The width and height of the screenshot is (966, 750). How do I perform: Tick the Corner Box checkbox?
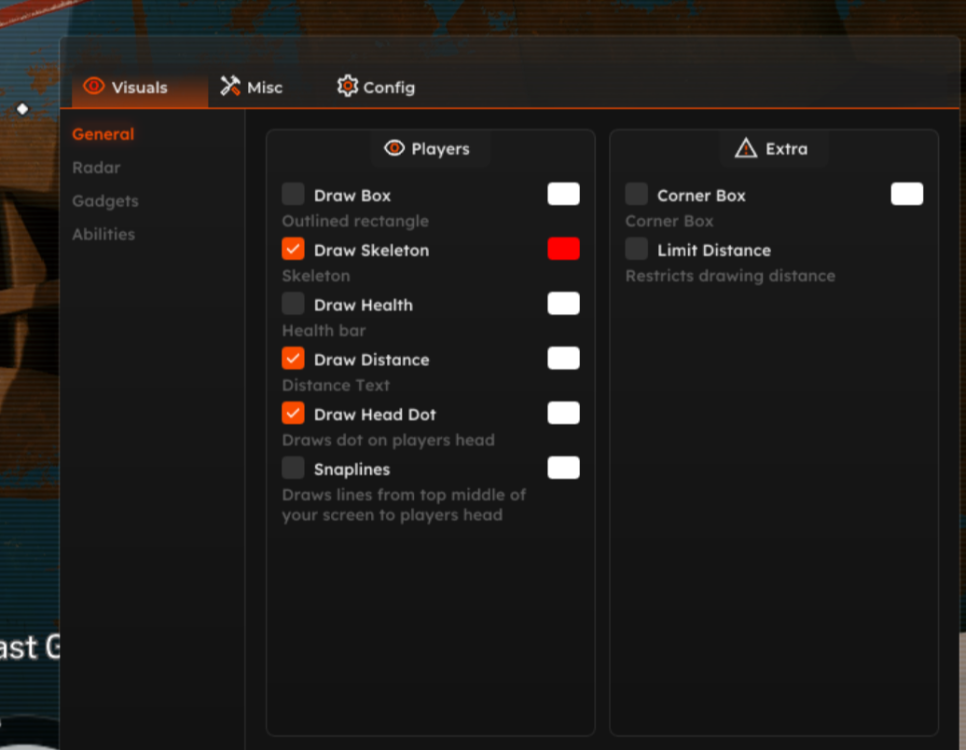coord(637,194)
